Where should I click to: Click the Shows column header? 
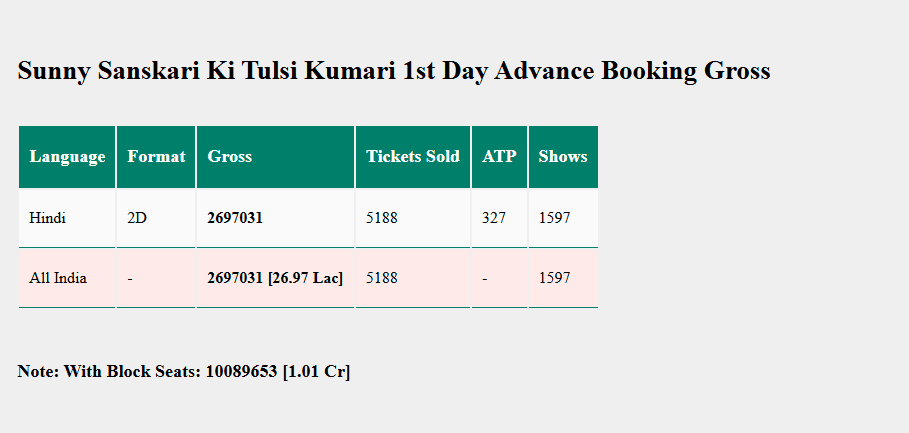(563, 157)
